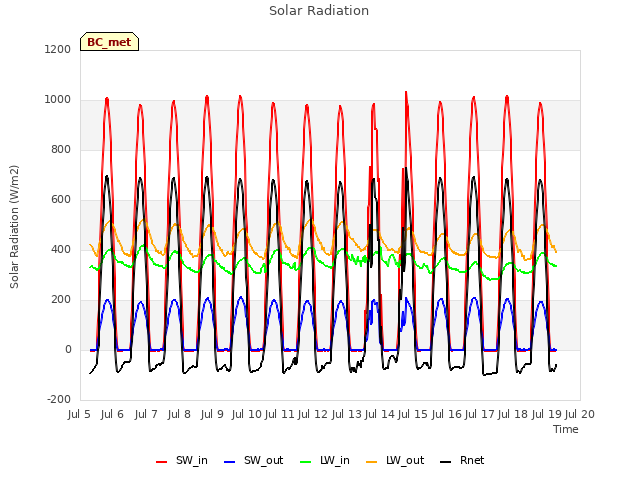The height and width of the screenshot is (480, 640).
Task: Click the red SW_in legend color marker
Action: coord(162,462)
